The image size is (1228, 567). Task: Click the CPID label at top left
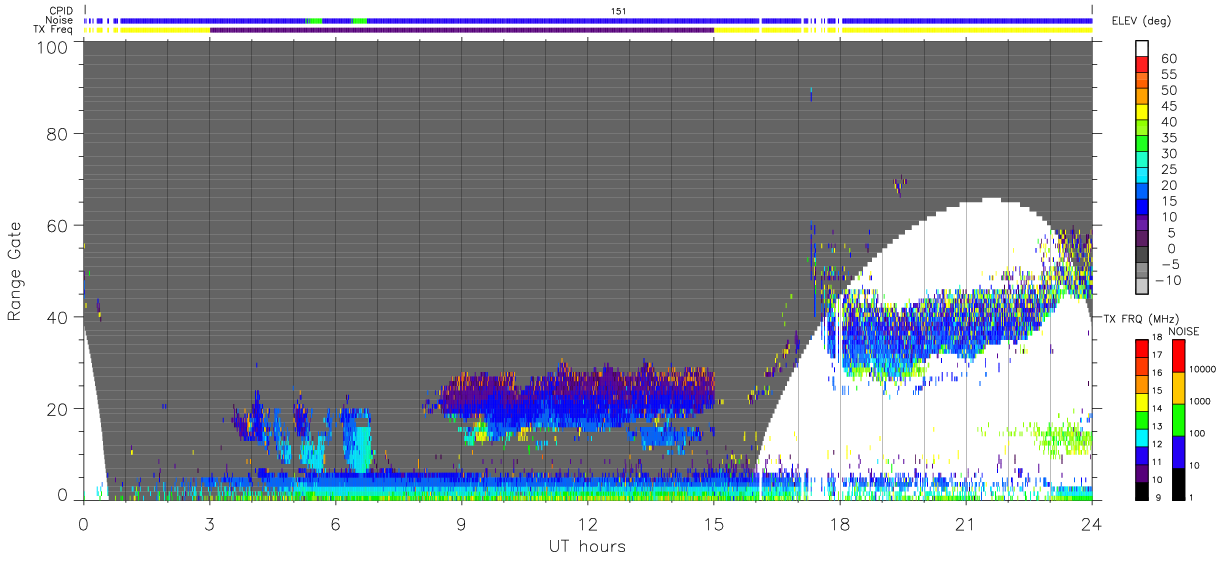coord(61,11)
